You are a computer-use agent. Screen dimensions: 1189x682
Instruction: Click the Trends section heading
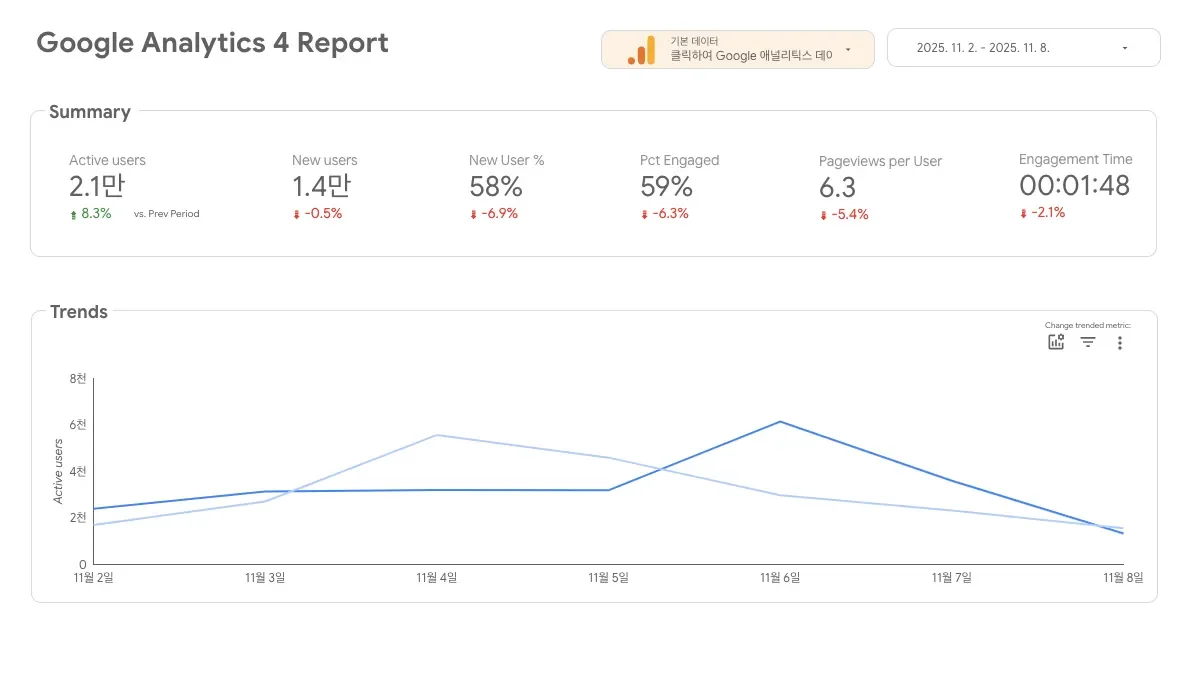pos(79,312)
